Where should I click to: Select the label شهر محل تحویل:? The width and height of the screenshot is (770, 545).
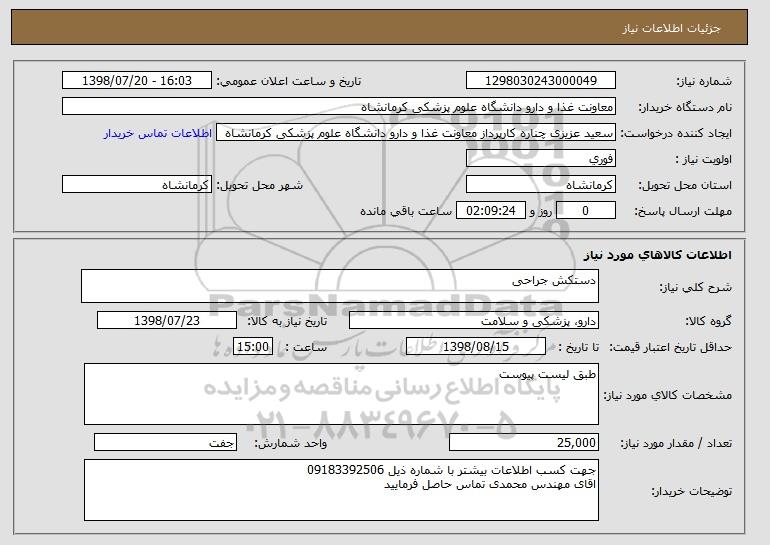click(x=260, y=185)
